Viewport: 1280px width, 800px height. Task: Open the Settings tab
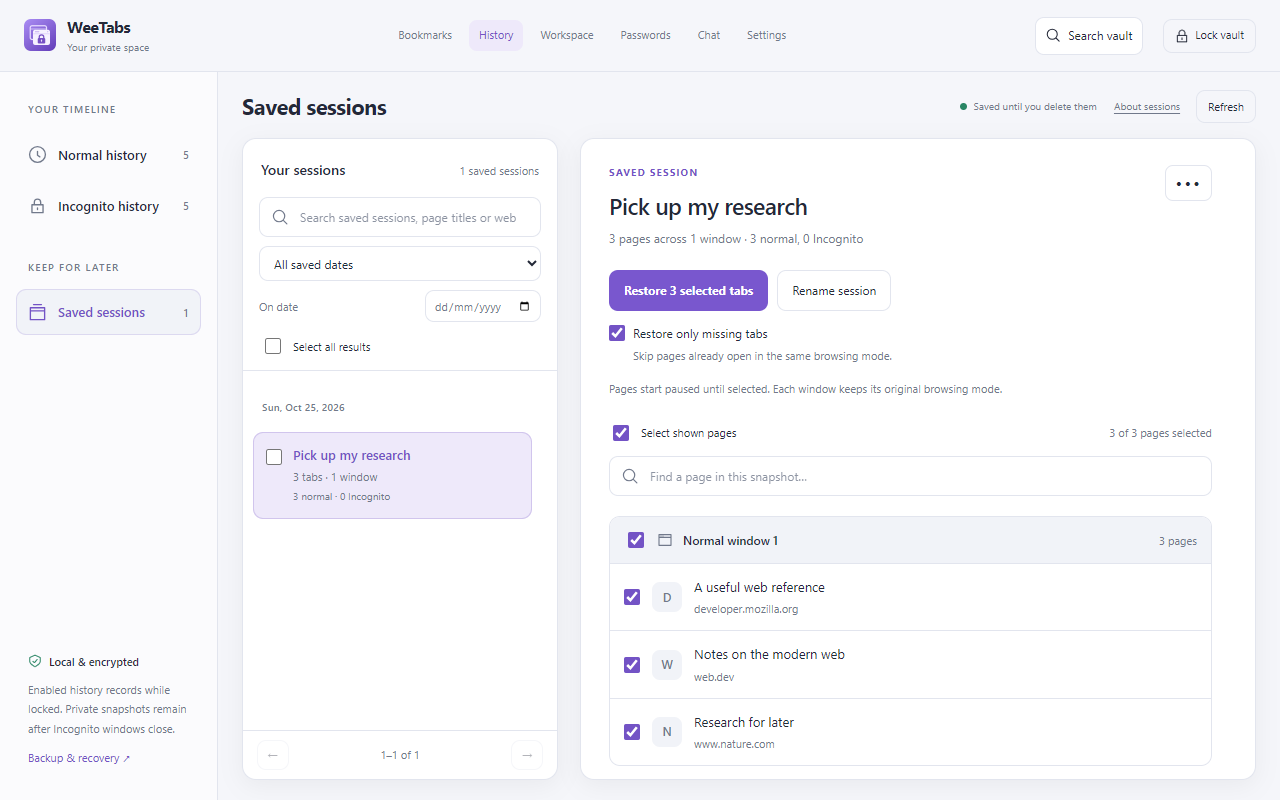pyautogui.click(x=766, y=35)
